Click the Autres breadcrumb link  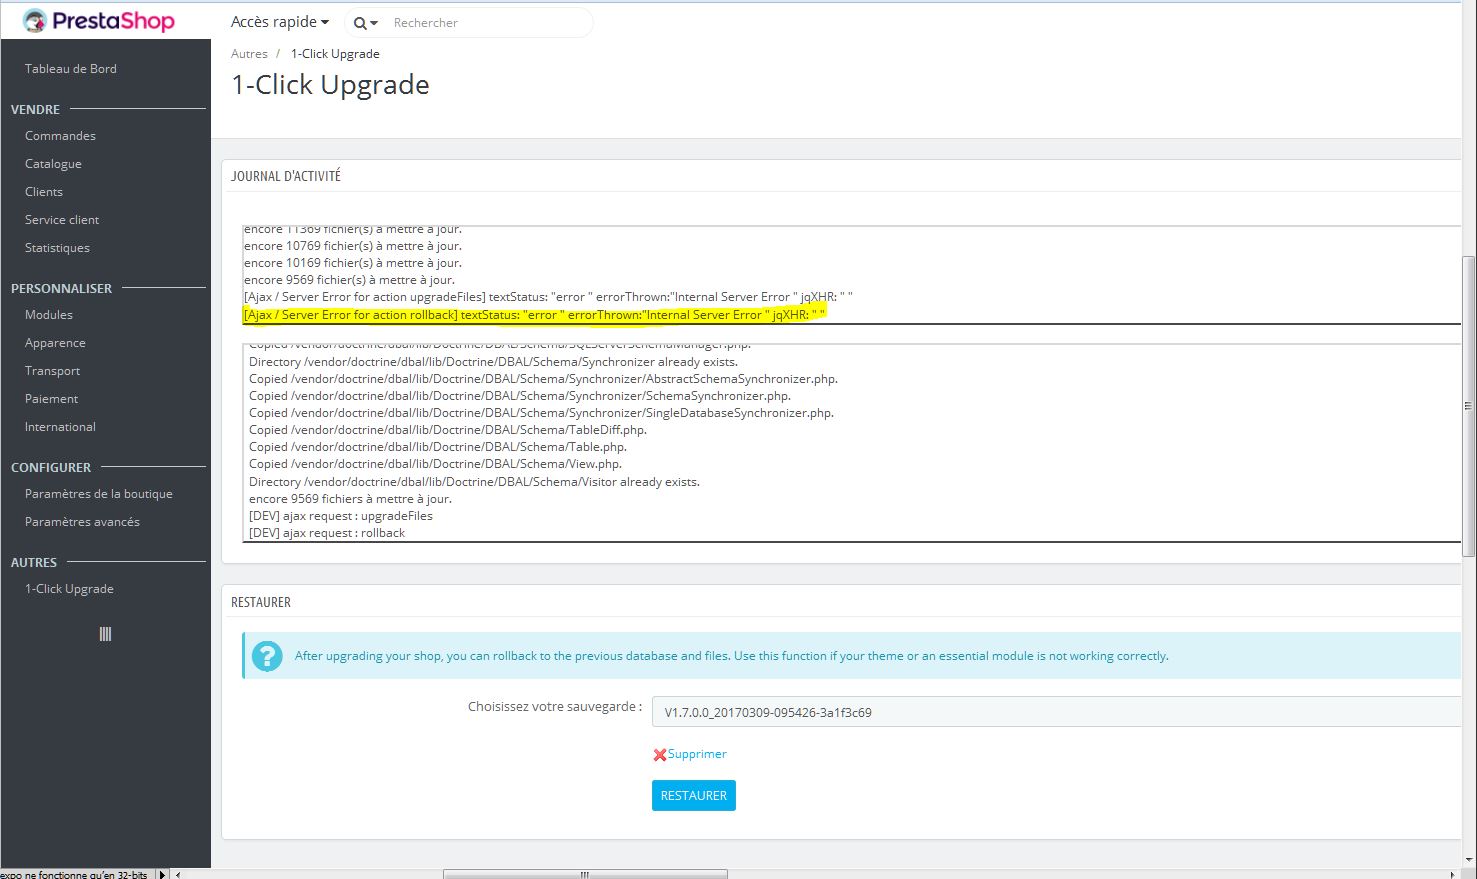tap(249, 54)
